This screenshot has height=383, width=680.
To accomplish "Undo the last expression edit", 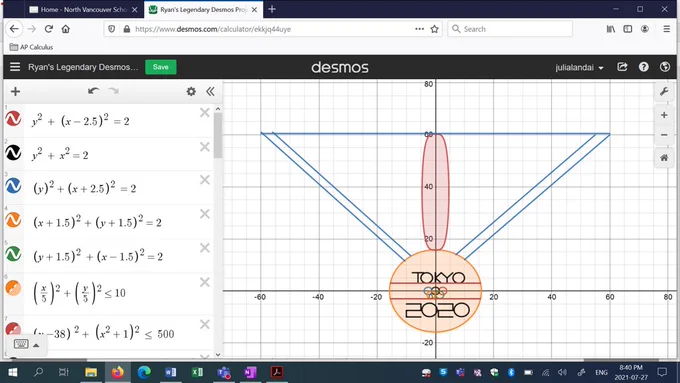I will click(93, 91).
